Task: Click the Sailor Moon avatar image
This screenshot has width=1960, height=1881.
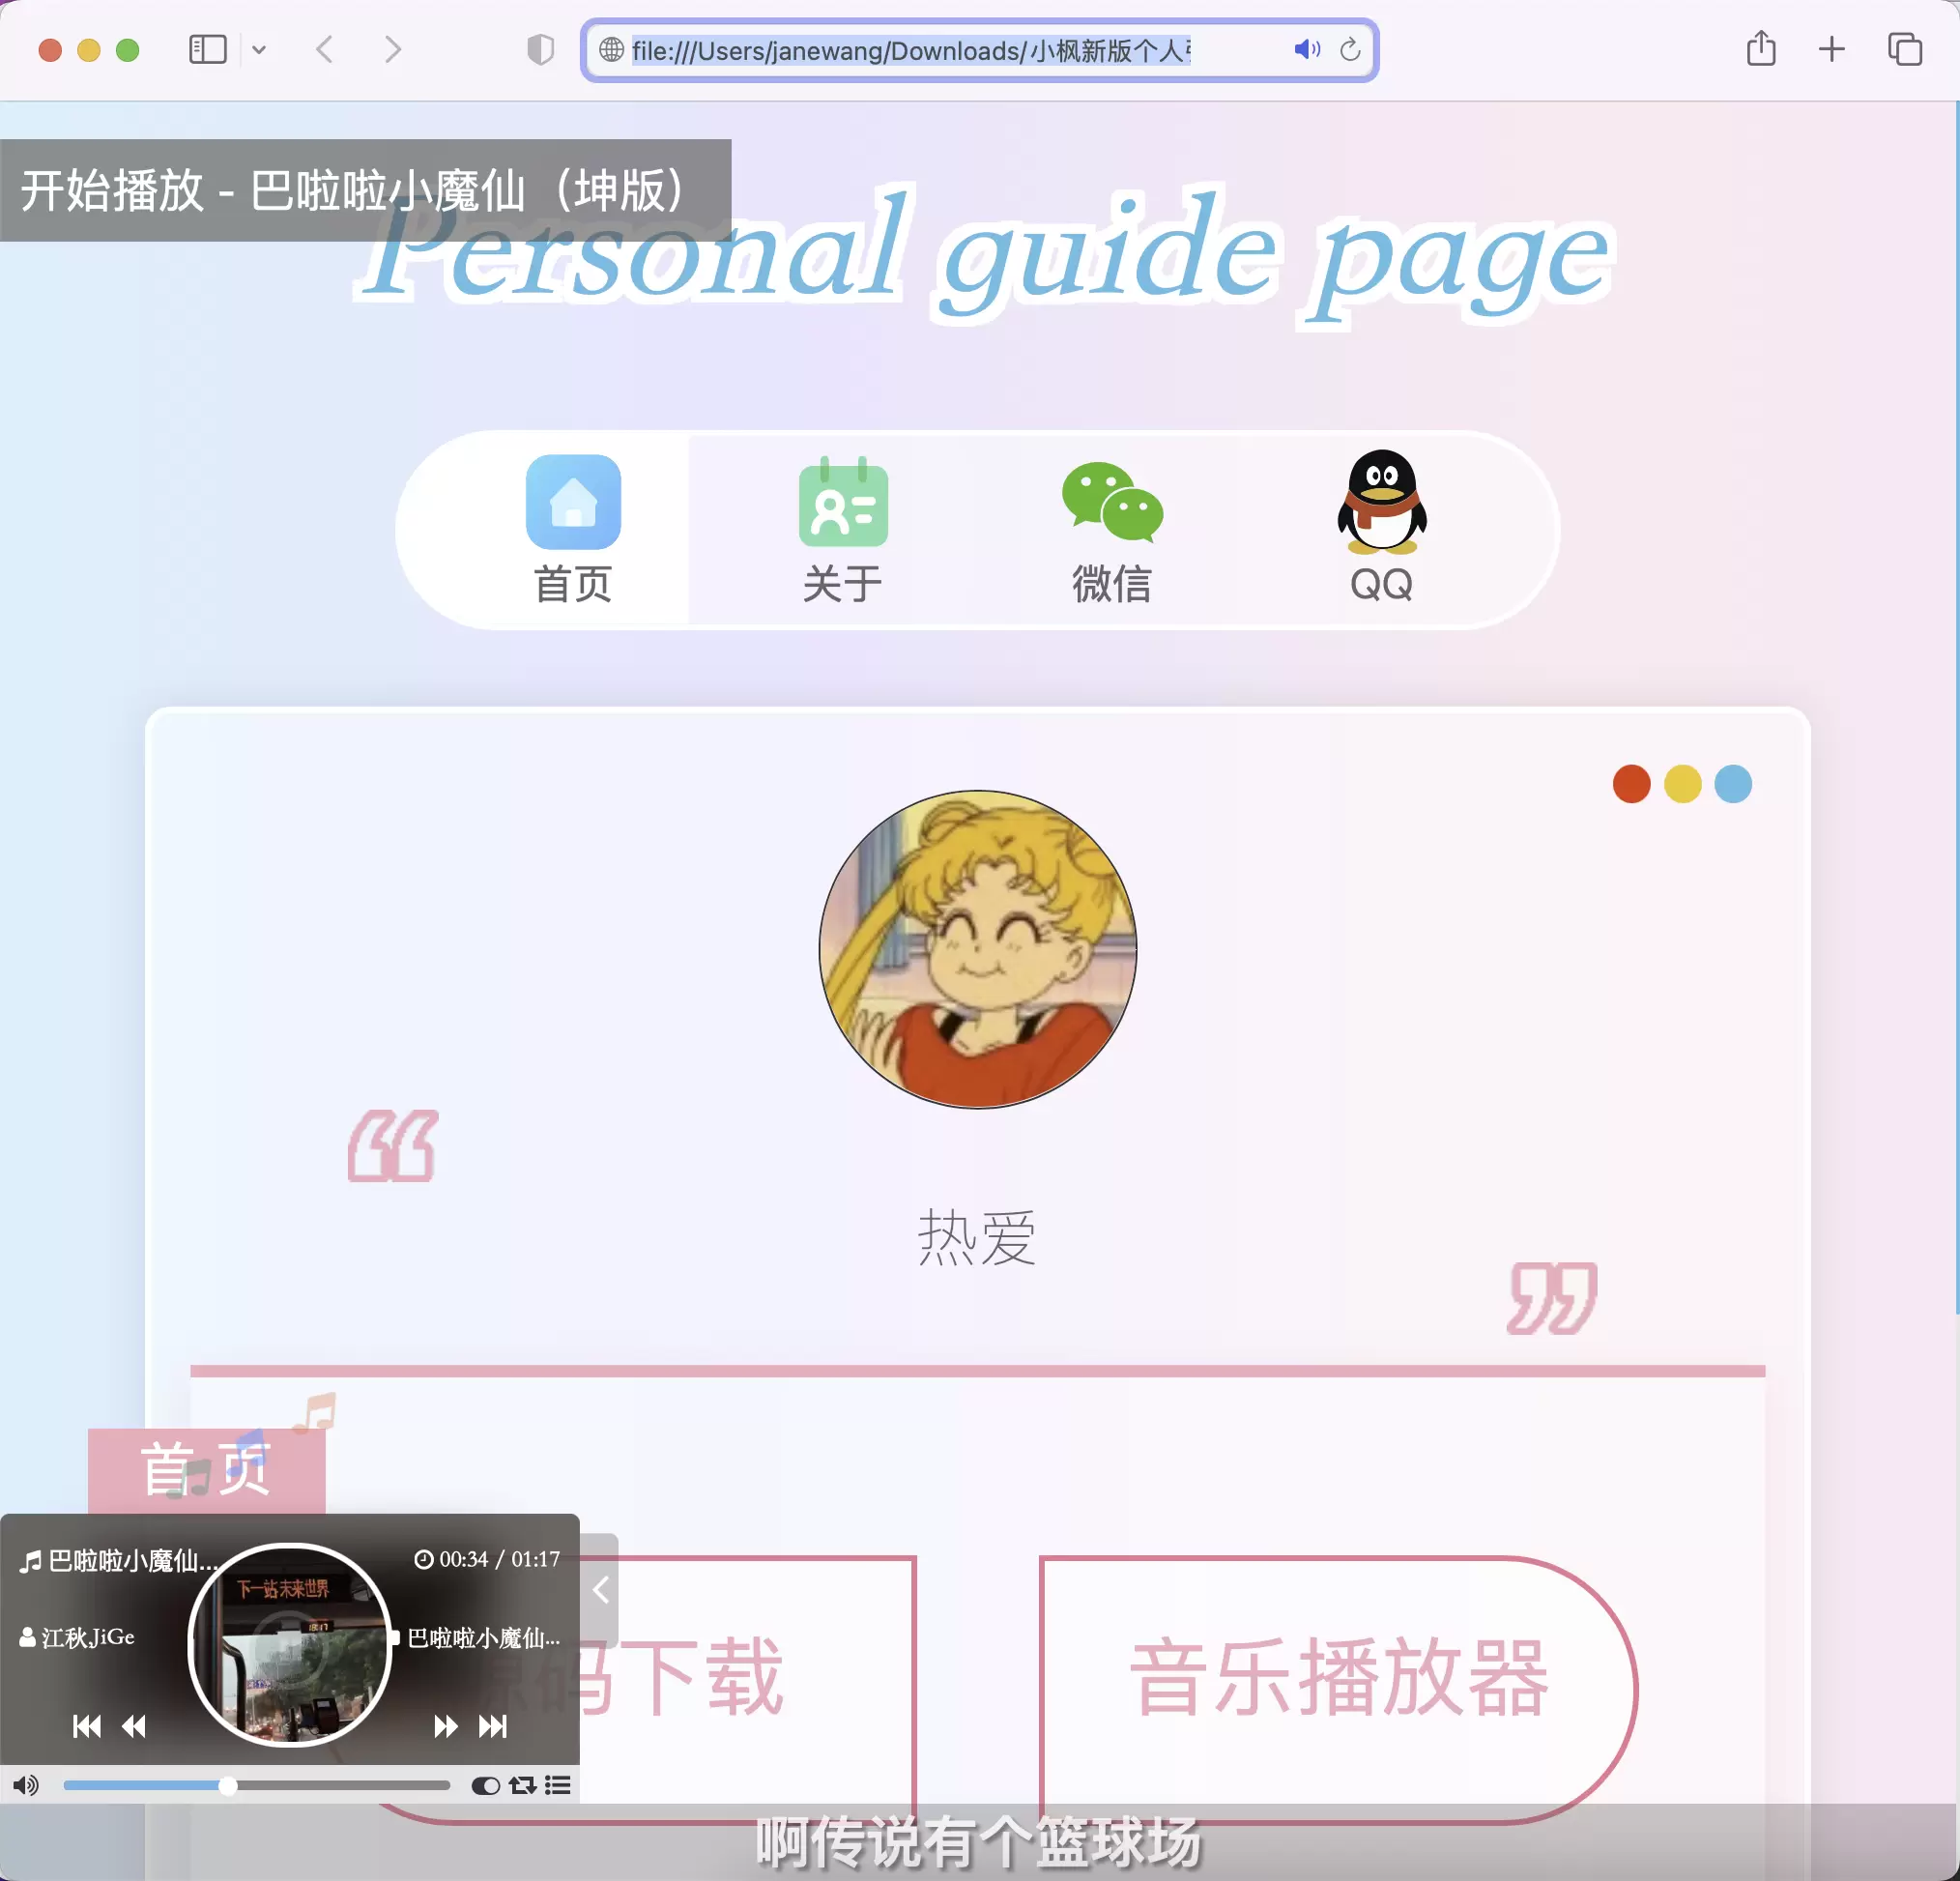Action: click(978, 950)
